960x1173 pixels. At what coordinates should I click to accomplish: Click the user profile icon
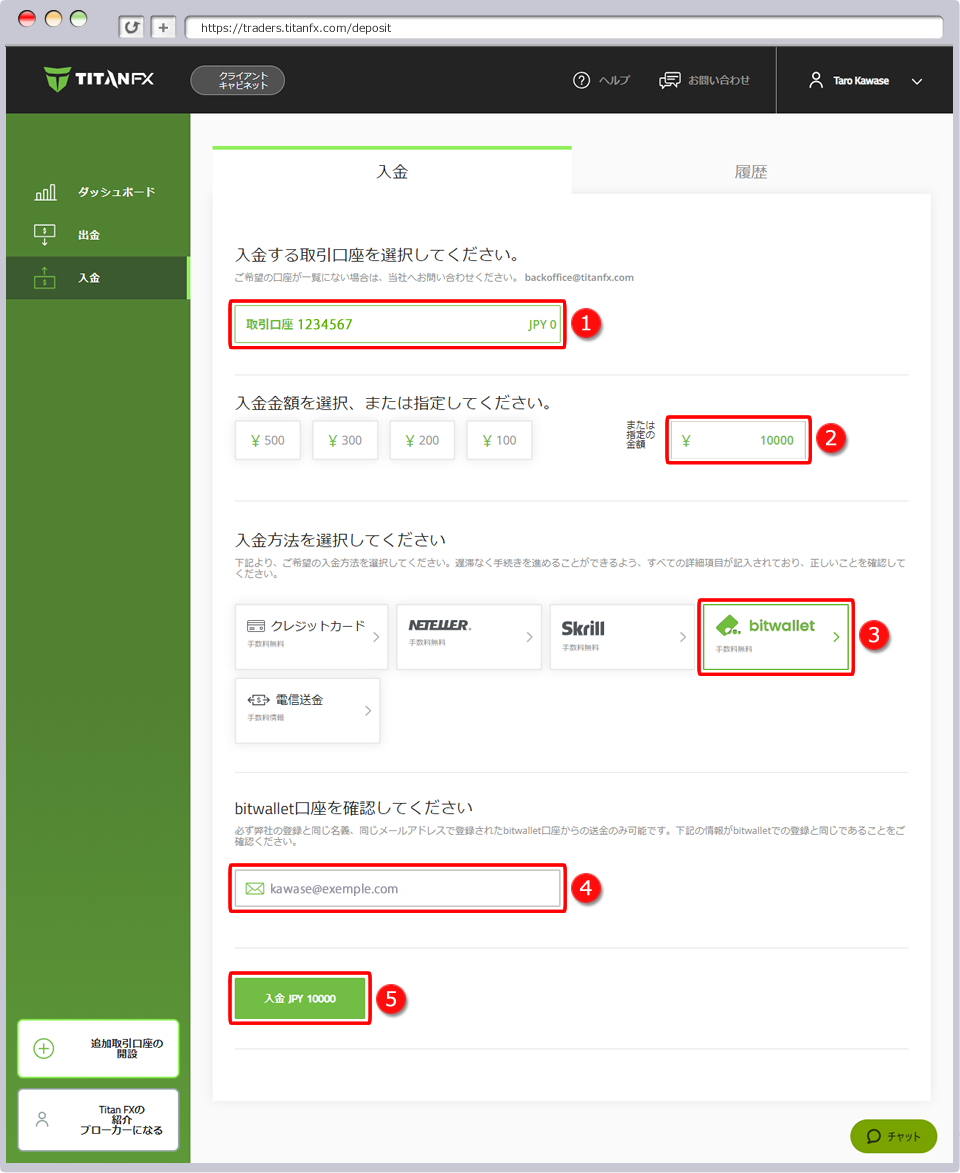pos(816,80)
